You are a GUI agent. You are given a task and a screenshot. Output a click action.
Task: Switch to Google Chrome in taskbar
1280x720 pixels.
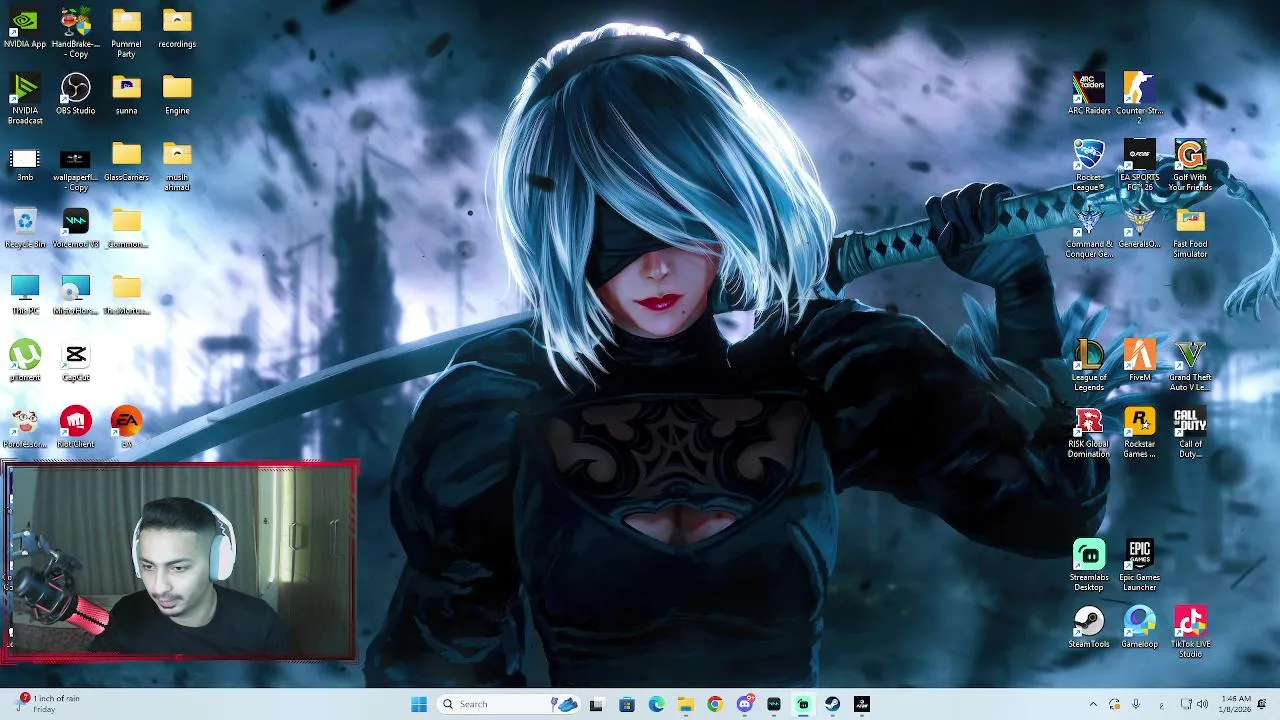(x=715, y=704)
